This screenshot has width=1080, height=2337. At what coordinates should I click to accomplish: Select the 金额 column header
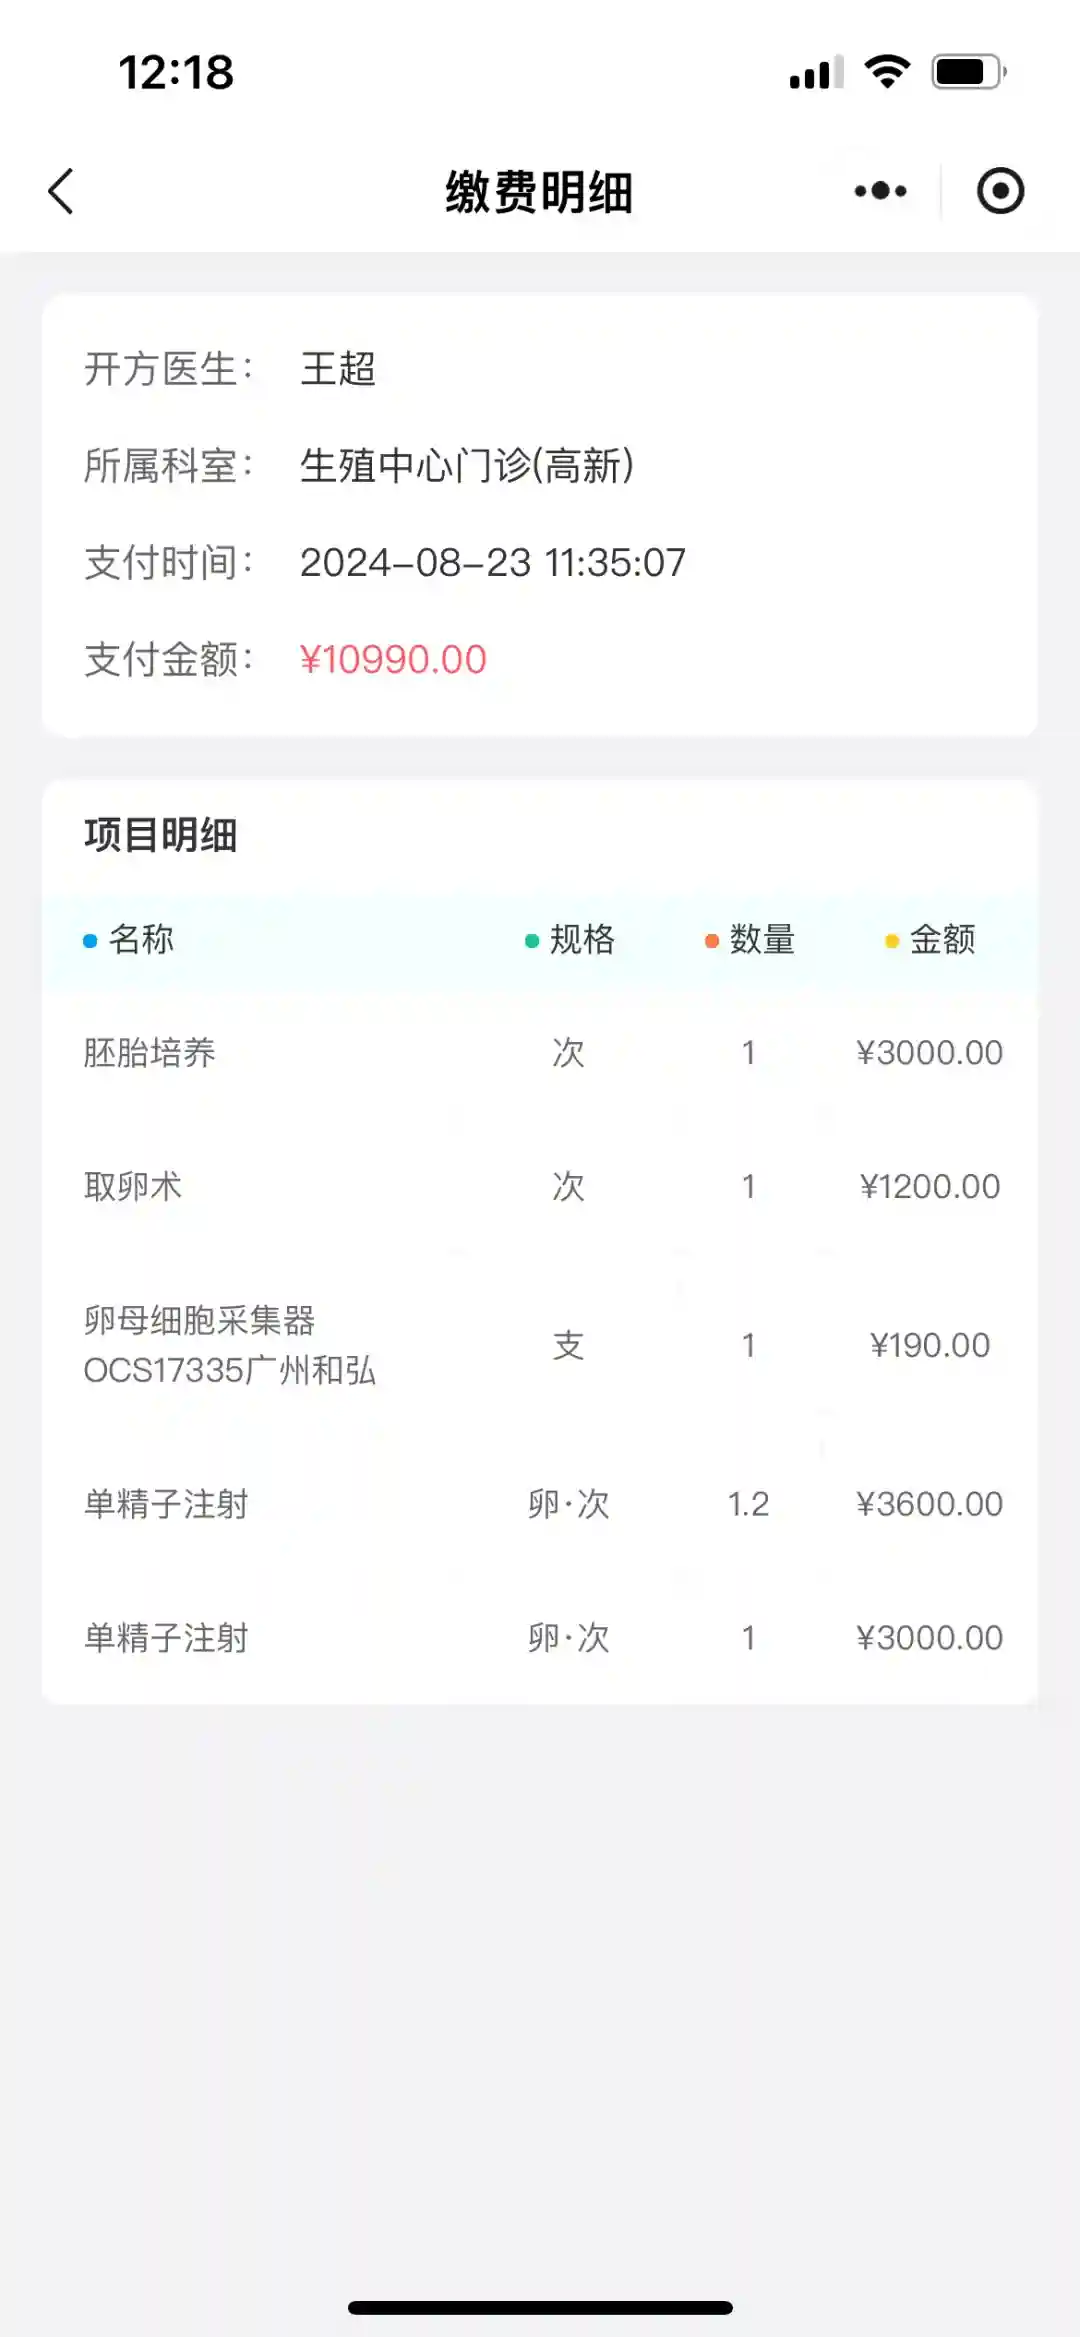pyautogui.click(x=942, y=940)
